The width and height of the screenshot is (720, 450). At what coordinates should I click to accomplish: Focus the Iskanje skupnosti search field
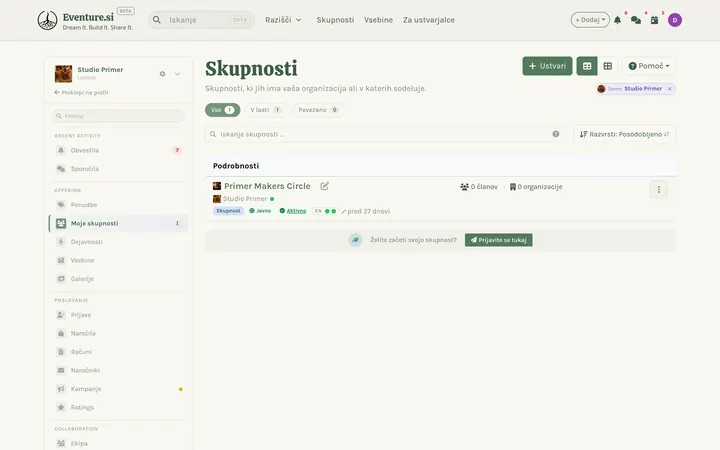pos(384,134)
